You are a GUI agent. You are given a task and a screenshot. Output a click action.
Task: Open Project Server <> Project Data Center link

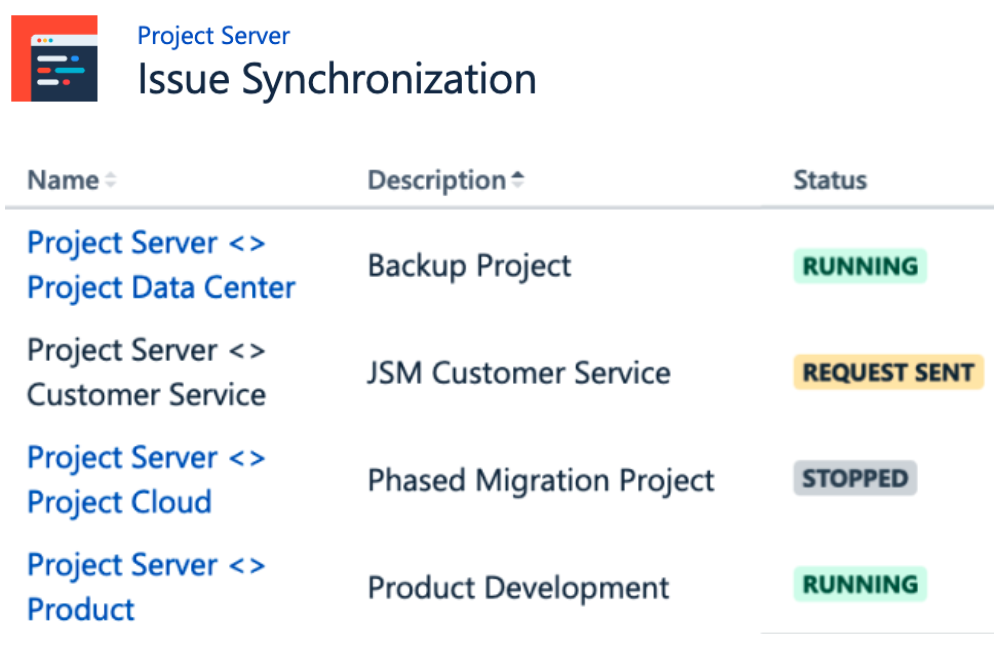160,265
